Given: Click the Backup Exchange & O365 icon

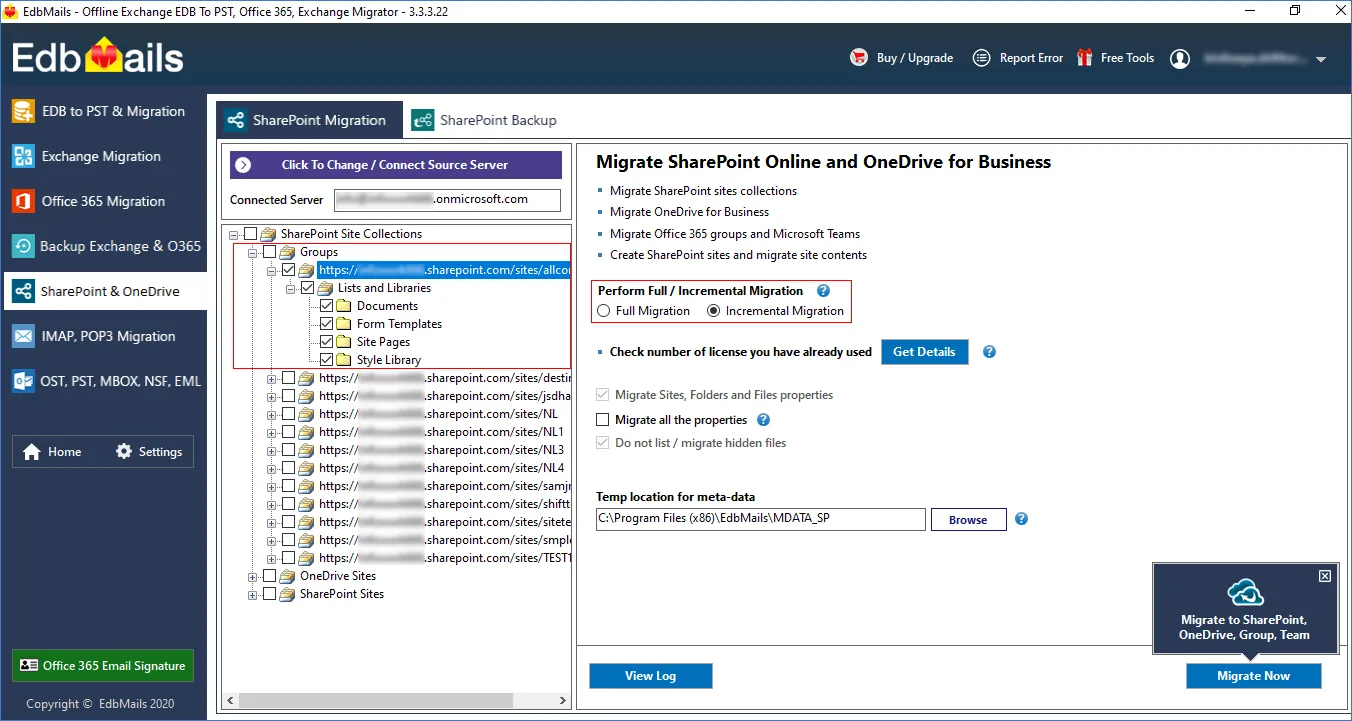Looking at the screenshot, I should [23, 246].
